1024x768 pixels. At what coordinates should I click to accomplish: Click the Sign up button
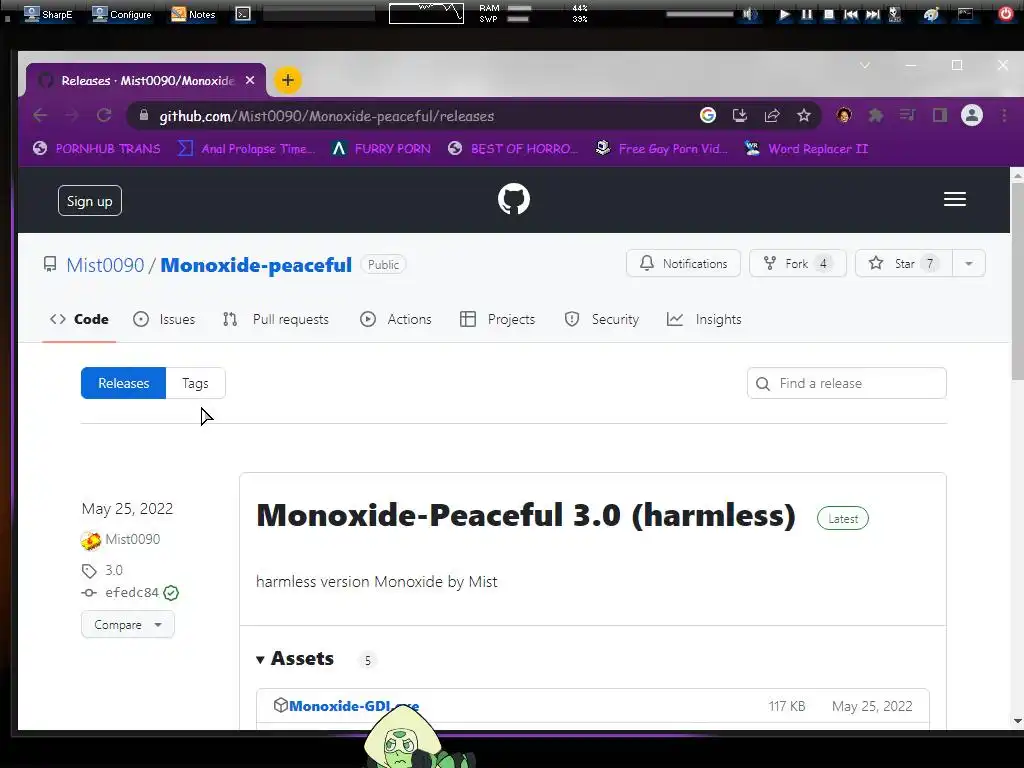click(89, 200)
